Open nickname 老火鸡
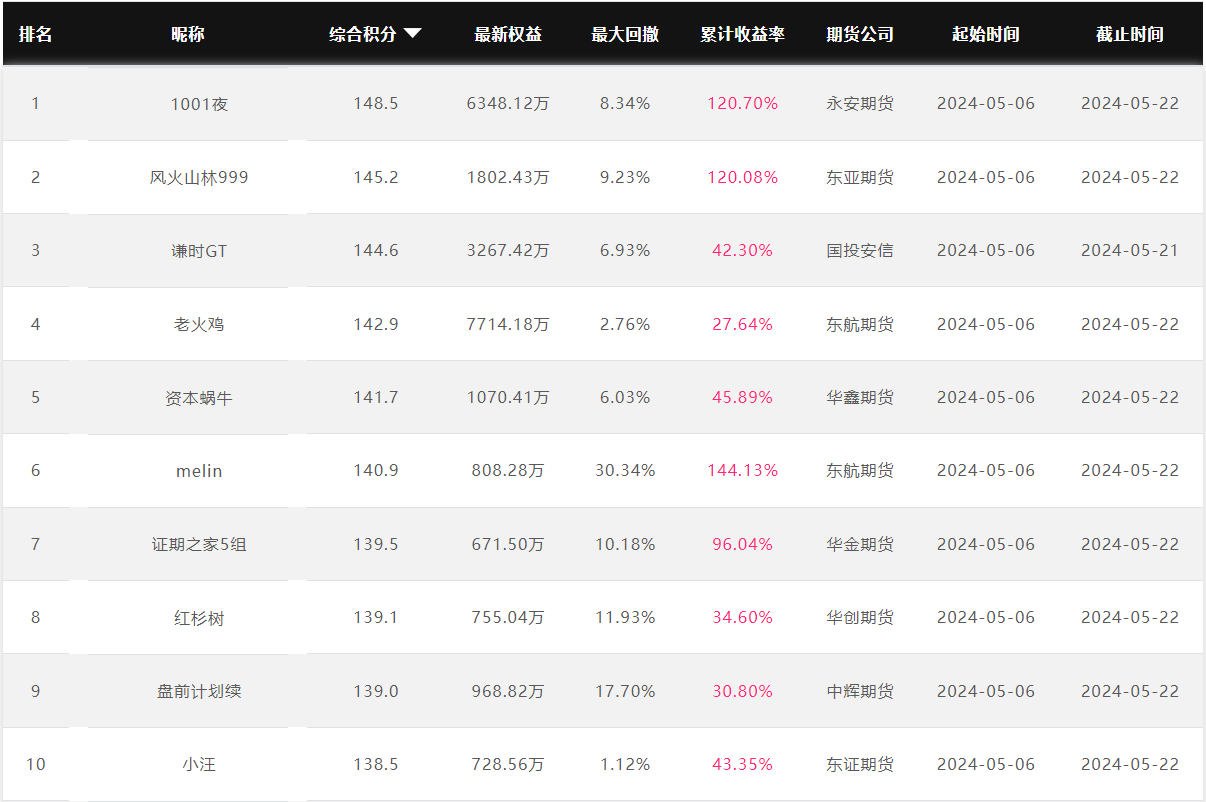 pyautogui.click(x=199, y=324)
